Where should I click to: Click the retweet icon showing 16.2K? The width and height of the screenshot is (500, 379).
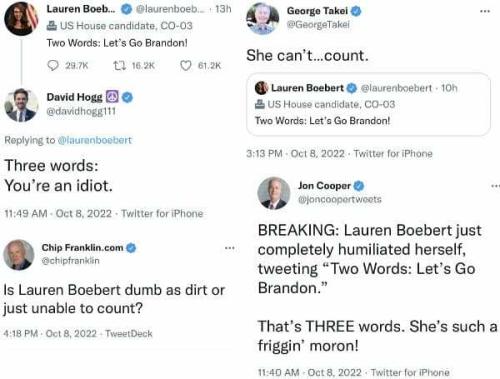click(119, 66)
